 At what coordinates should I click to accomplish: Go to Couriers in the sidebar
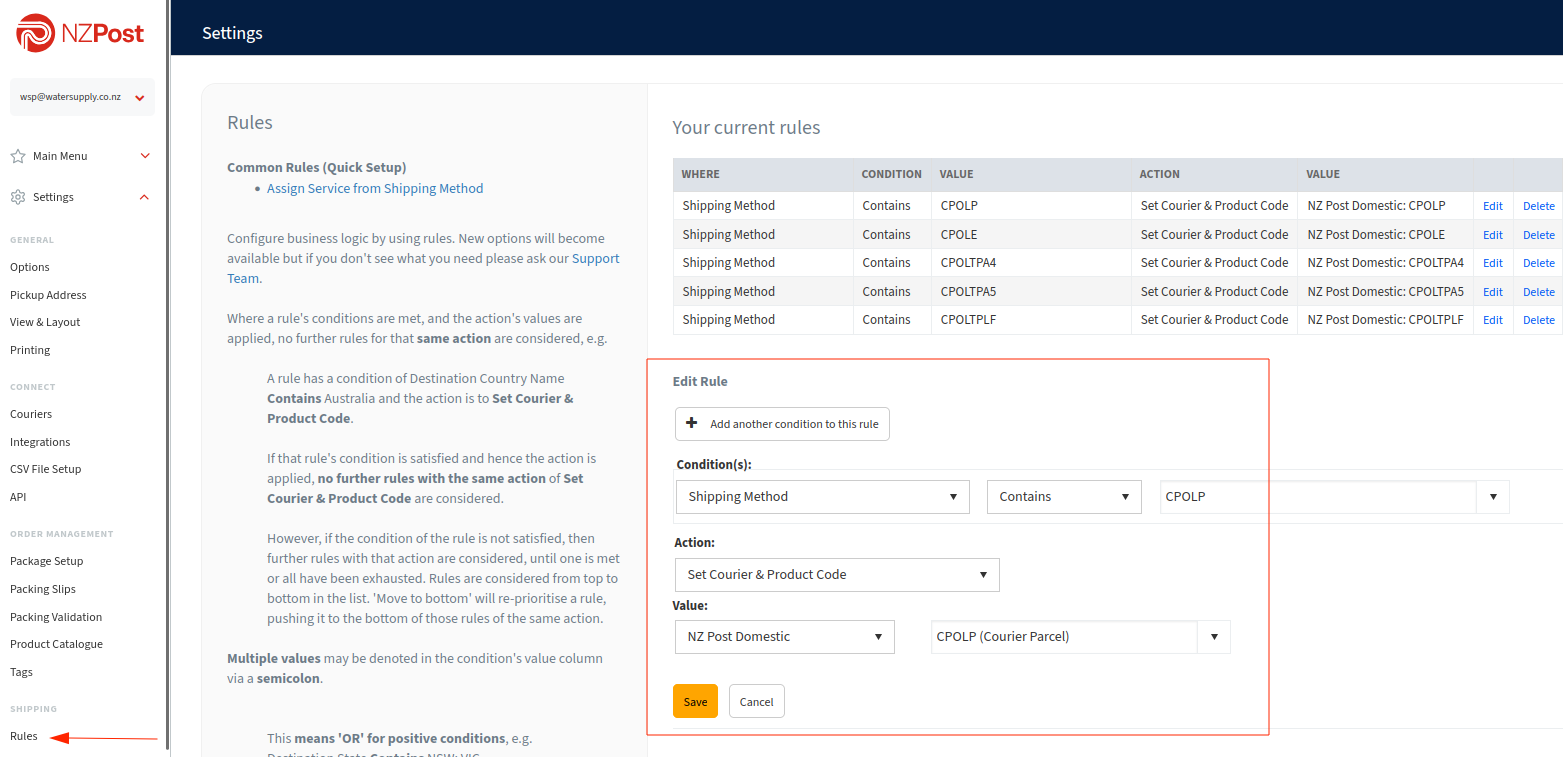31,414
